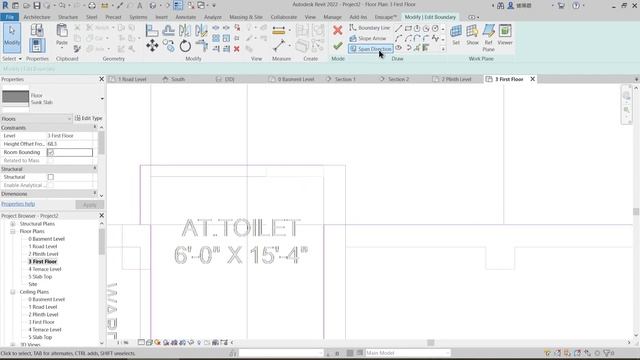Select the Copy tool
The height and width of the screenshot is (360, 640).
point(168,46)
